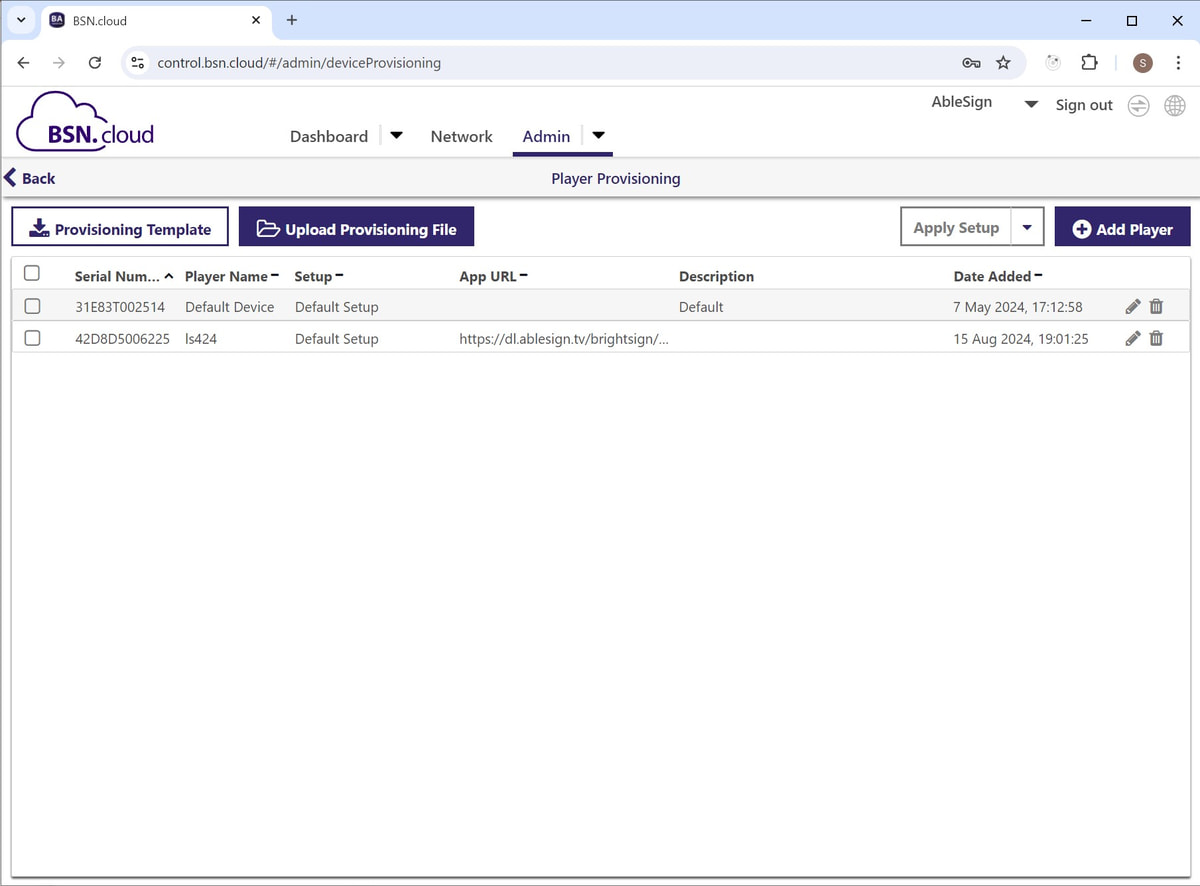Expand the AbleSign account dropdown

coord(1030,103)
